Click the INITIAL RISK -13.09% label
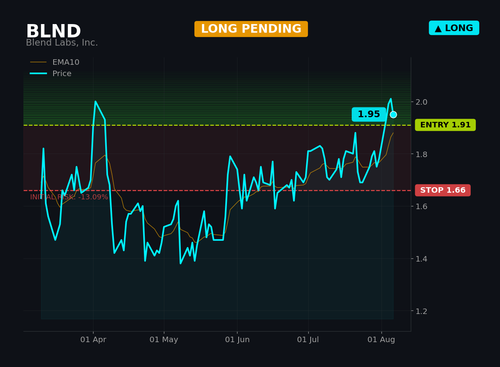 [x=69, y=197]
